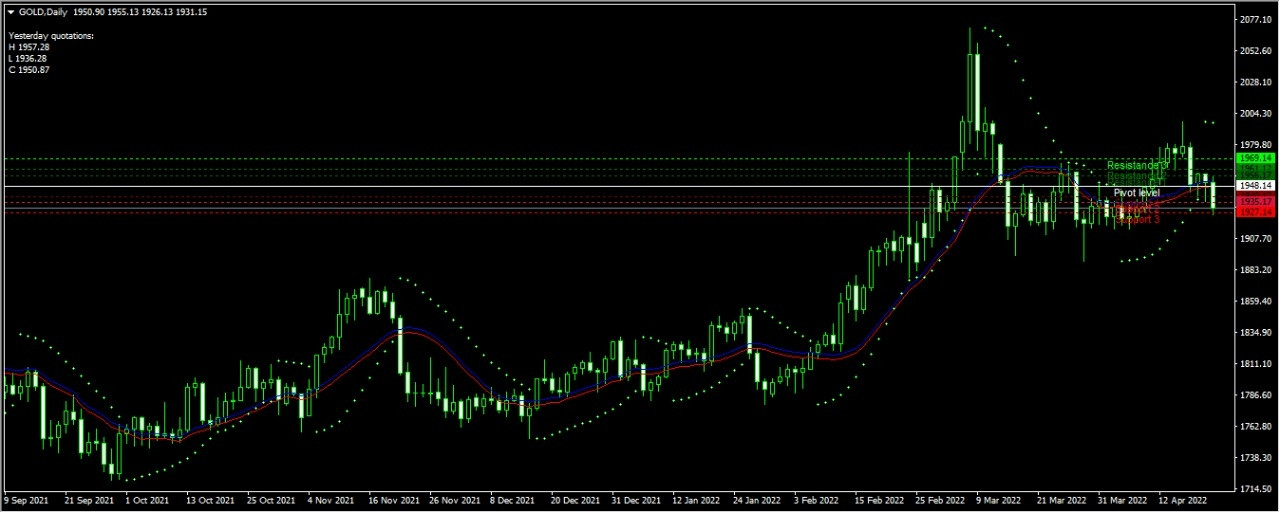Click the Pivot level label
1280x513 pixels.
tap(1136, 192)
